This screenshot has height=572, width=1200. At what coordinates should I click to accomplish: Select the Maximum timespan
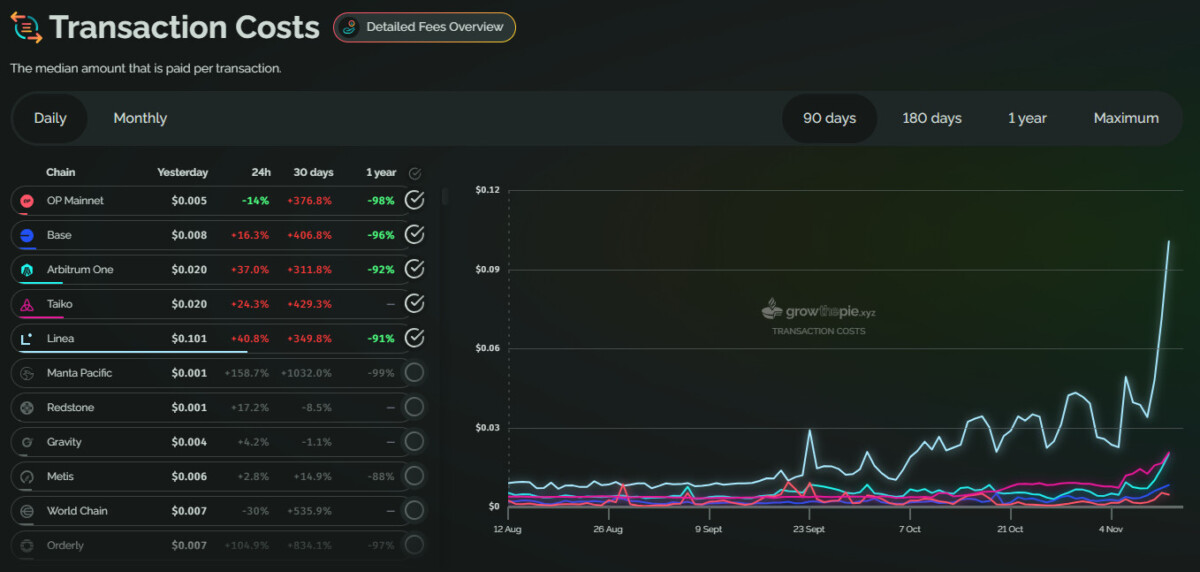point(1126,118)
